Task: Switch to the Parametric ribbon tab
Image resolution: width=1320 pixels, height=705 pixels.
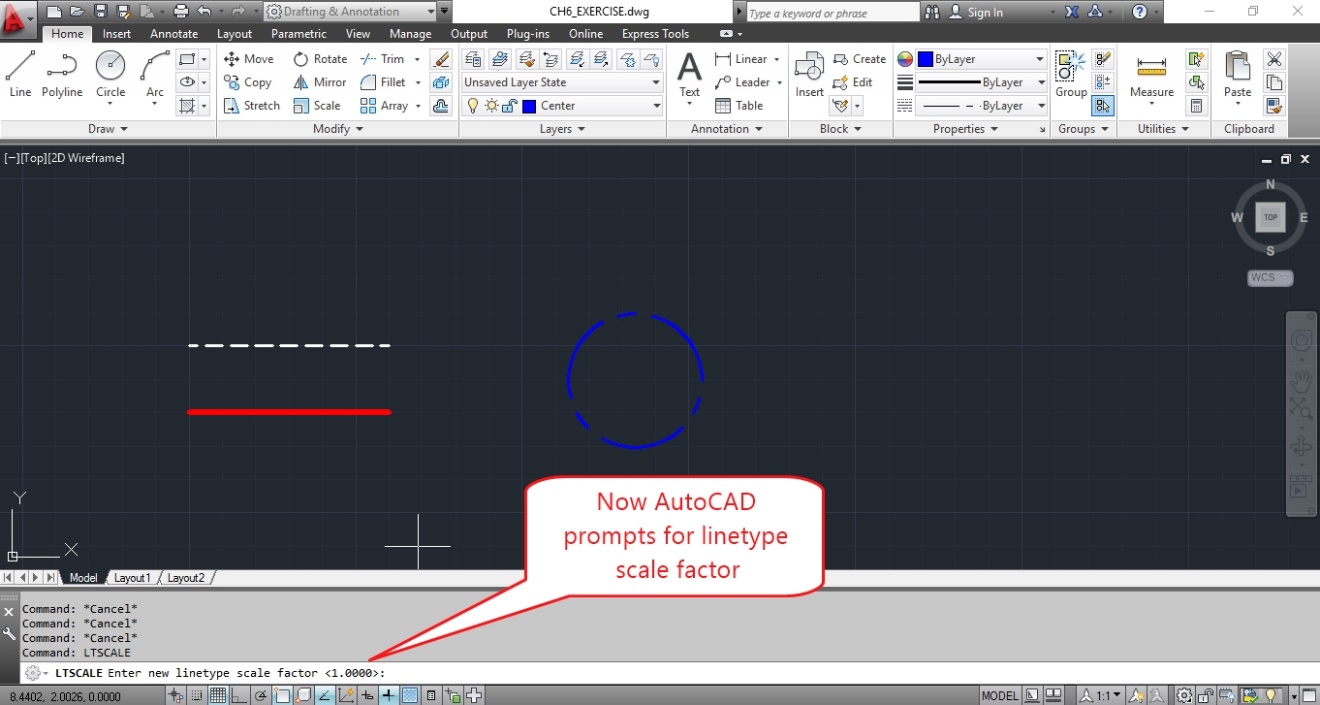Action: [x=298, y=33]
